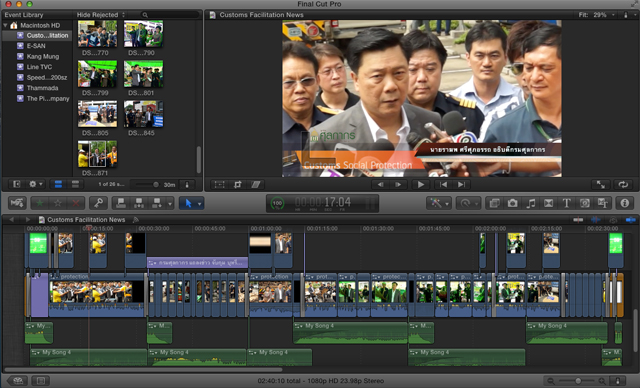This screenshot has width=640, height=388.
Task: Select the purple title clip in timeline
Action: click(198, 263)
